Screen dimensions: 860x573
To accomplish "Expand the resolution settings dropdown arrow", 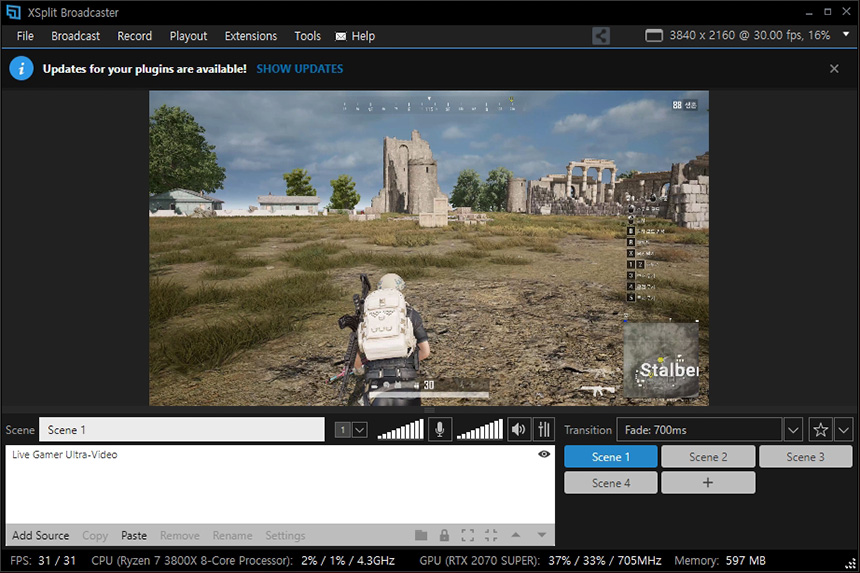I will tap(846, 34).
